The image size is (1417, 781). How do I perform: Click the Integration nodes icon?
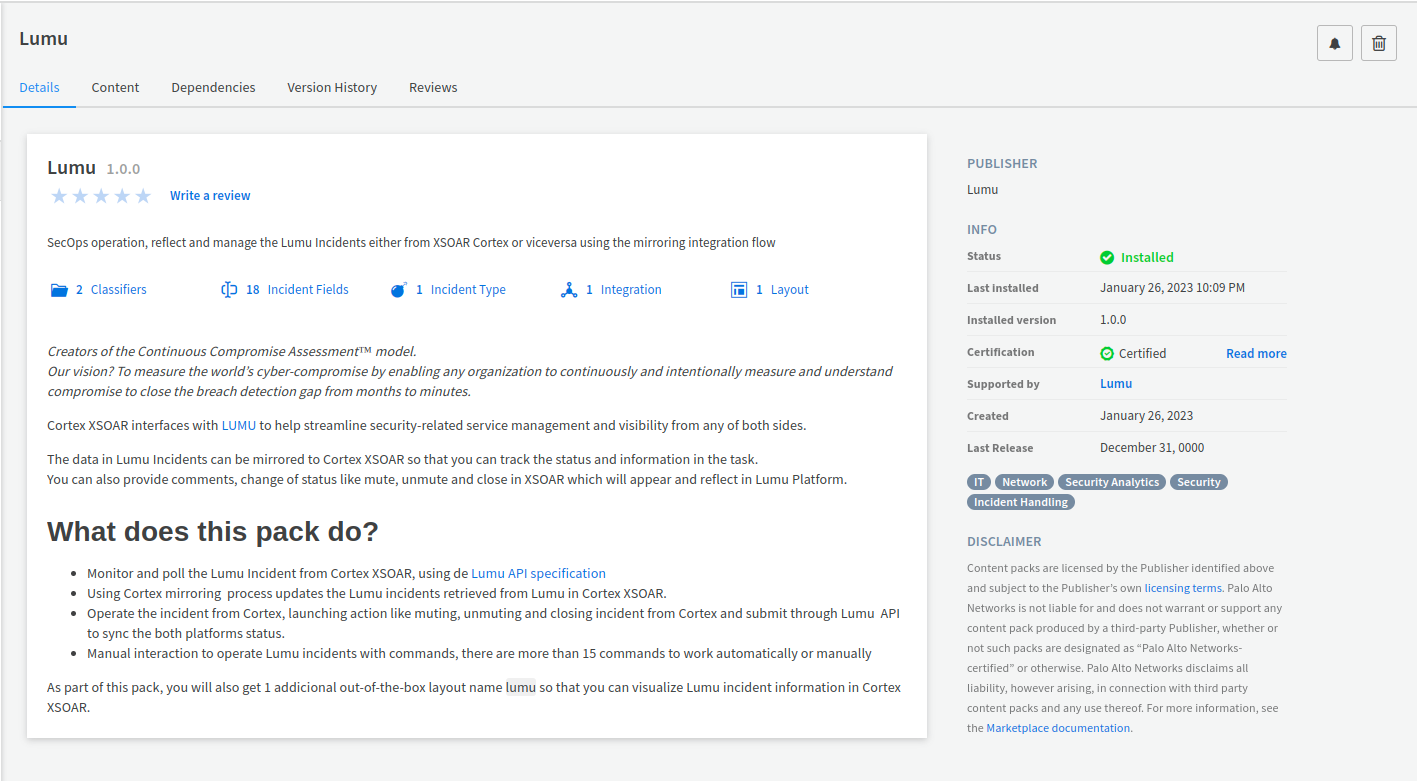click(x=569, y=290)
